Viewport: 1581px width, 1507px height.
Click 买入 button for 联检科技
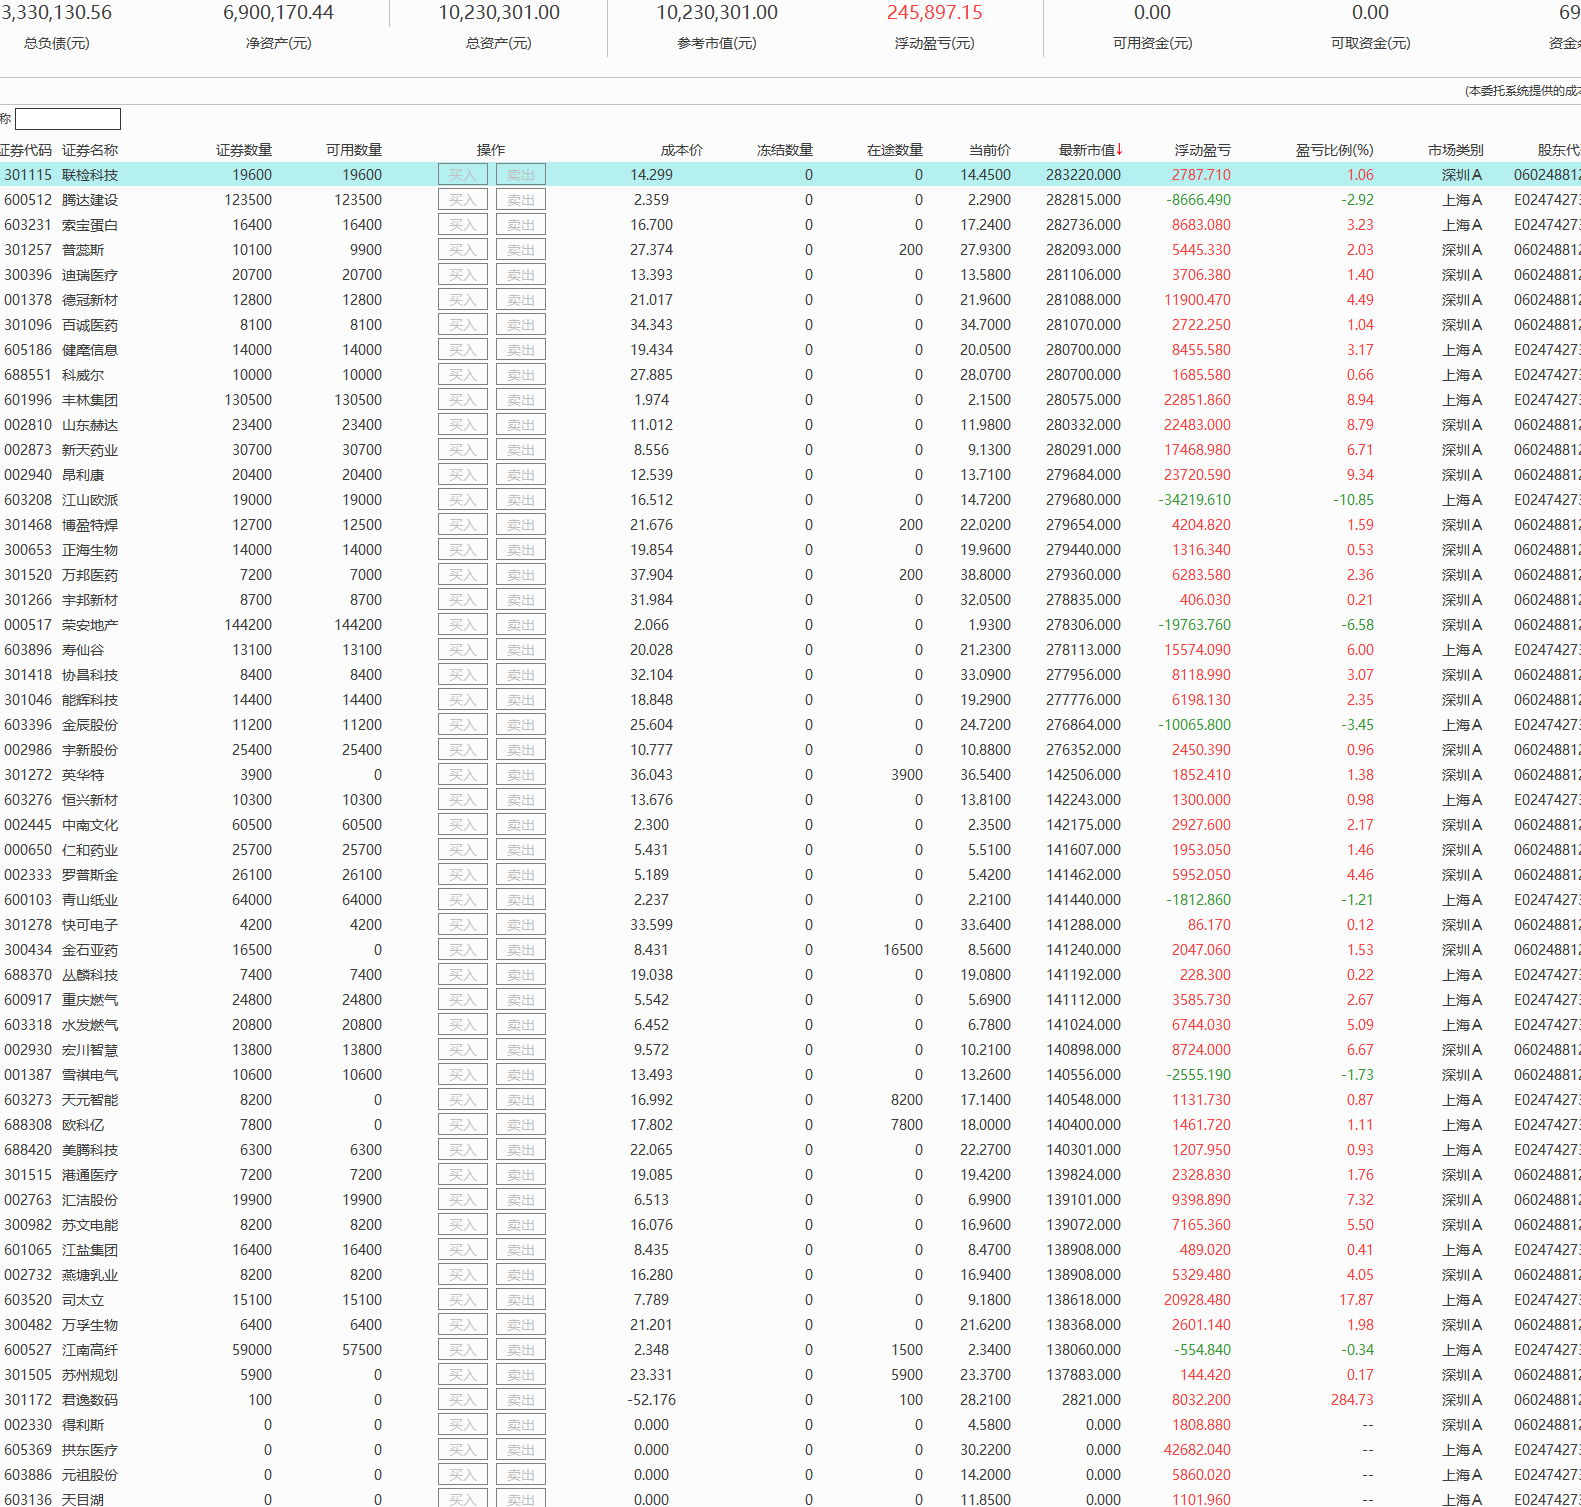coord(463,175)
